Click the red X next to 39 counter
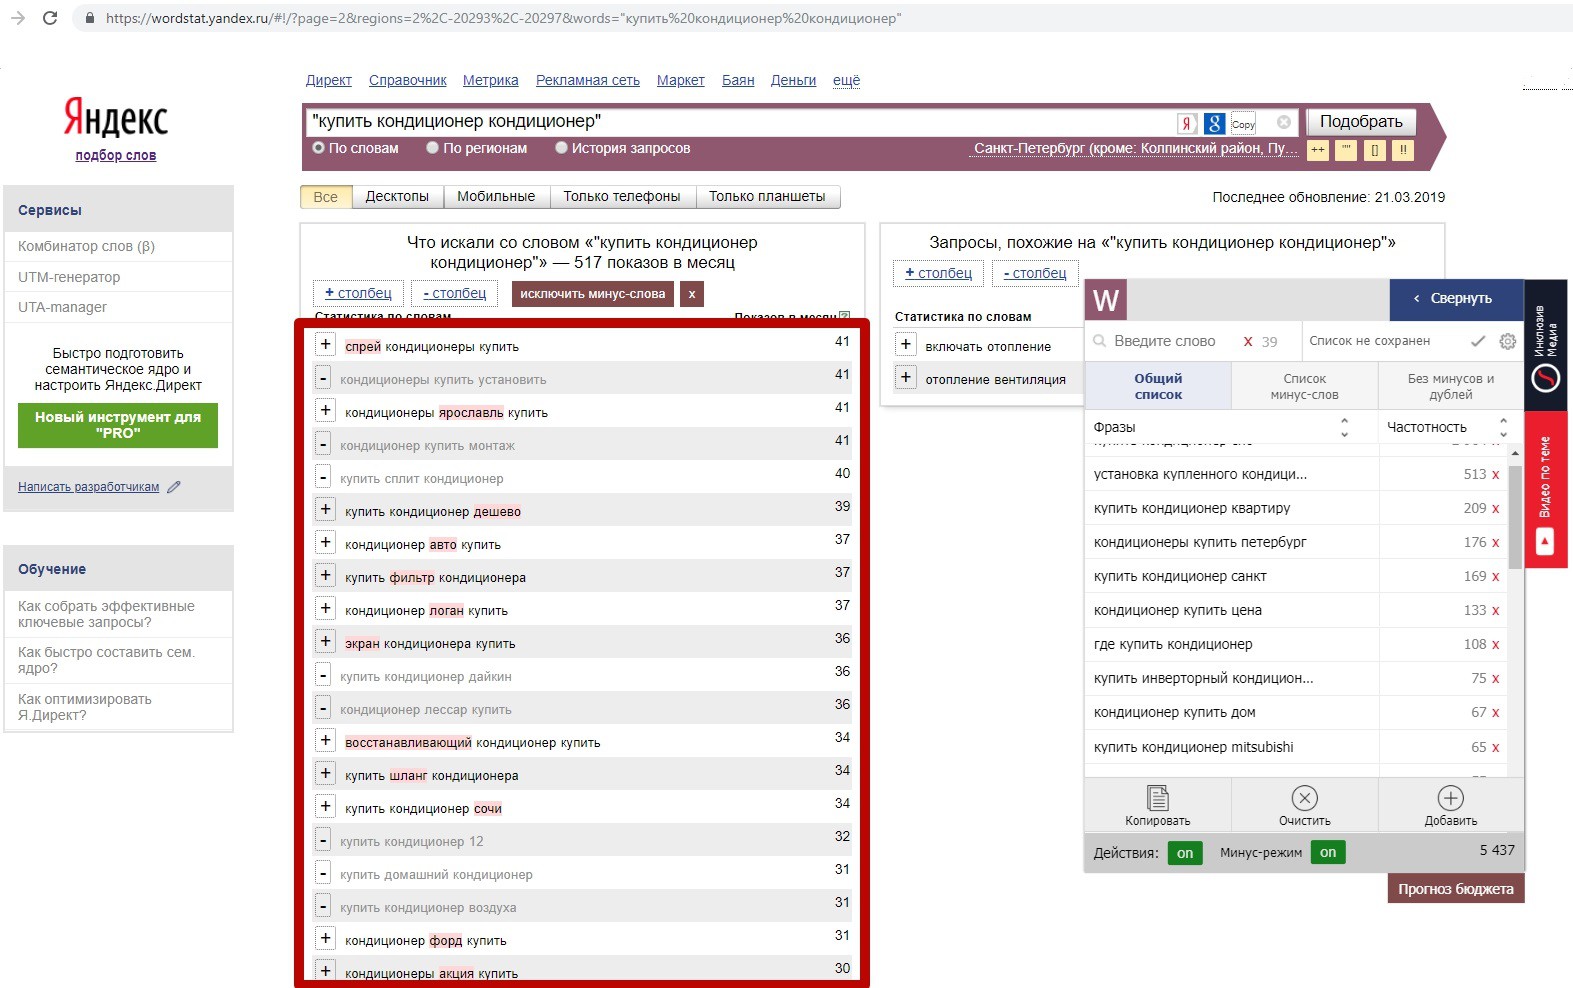 pyautogui.click(x=1248, y=341)
